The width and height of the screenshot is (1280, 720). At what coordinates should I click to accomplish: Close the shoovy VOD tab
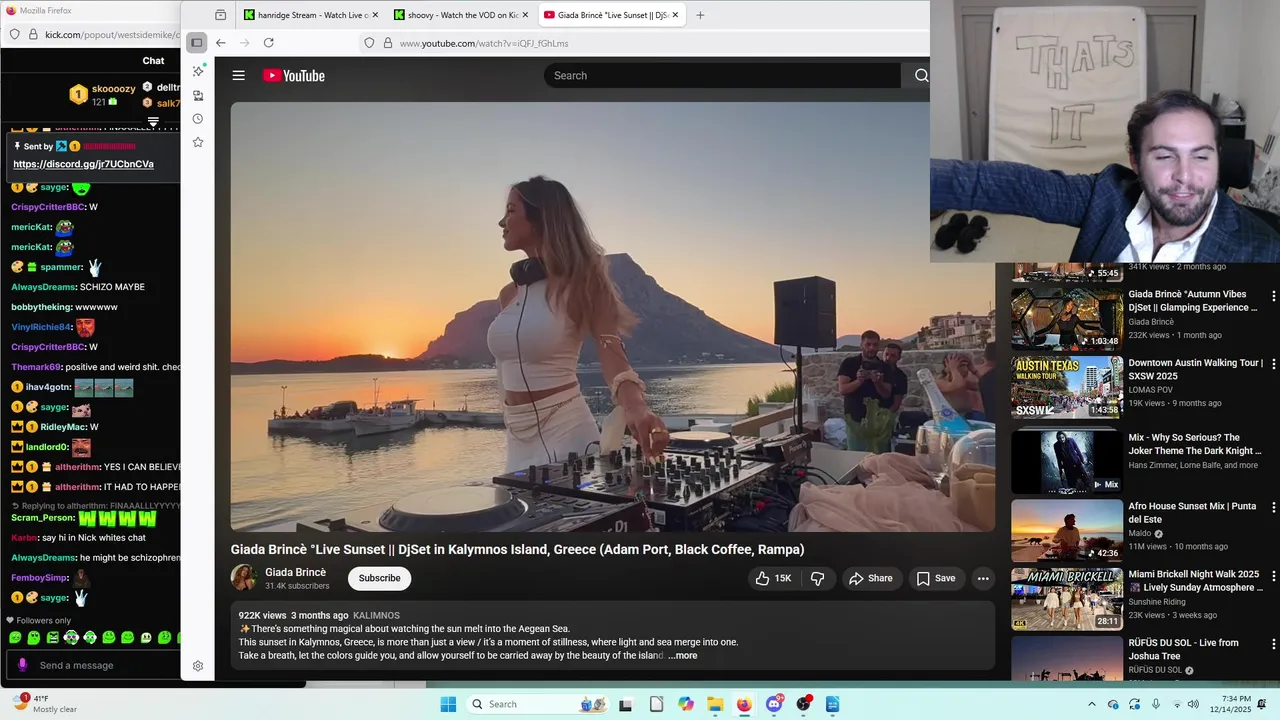[x=525, y=15]
